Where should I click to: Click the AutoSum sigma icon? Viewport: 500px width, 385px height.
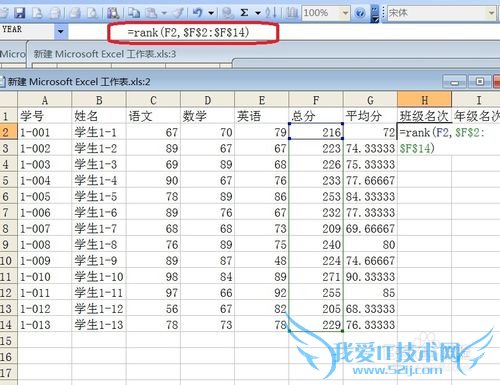click(x=244, y=13)
